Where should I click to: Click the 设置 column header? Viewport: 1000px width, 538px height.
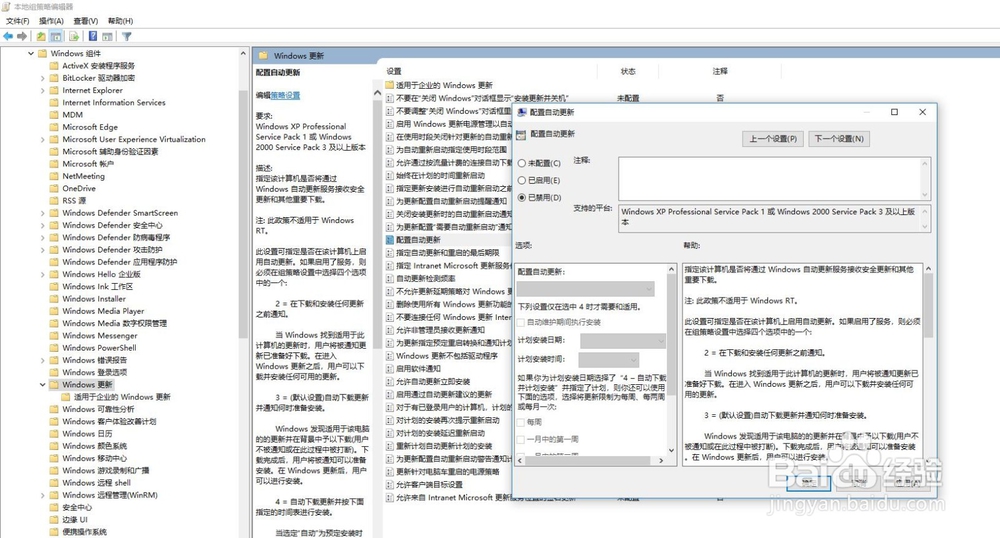393,71
